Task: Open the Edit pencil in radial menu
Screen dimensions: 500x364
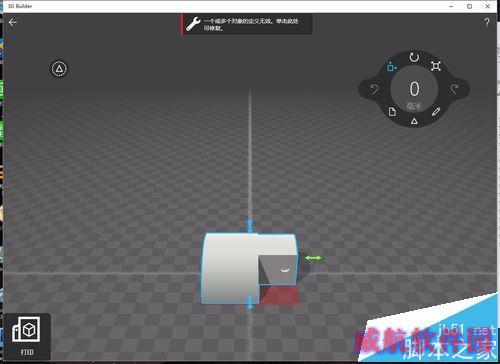Action: (x=436, y=112)
